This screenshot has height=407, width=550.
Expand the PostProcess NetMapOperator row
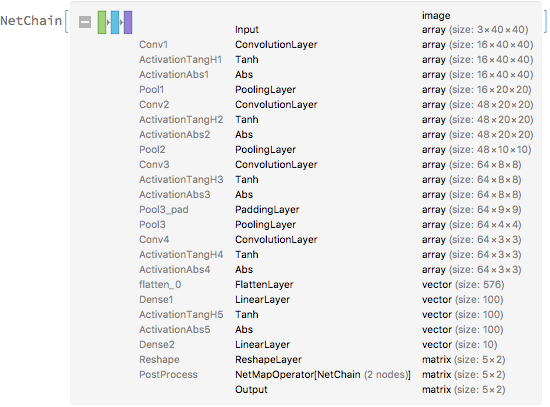coord(336,375)
